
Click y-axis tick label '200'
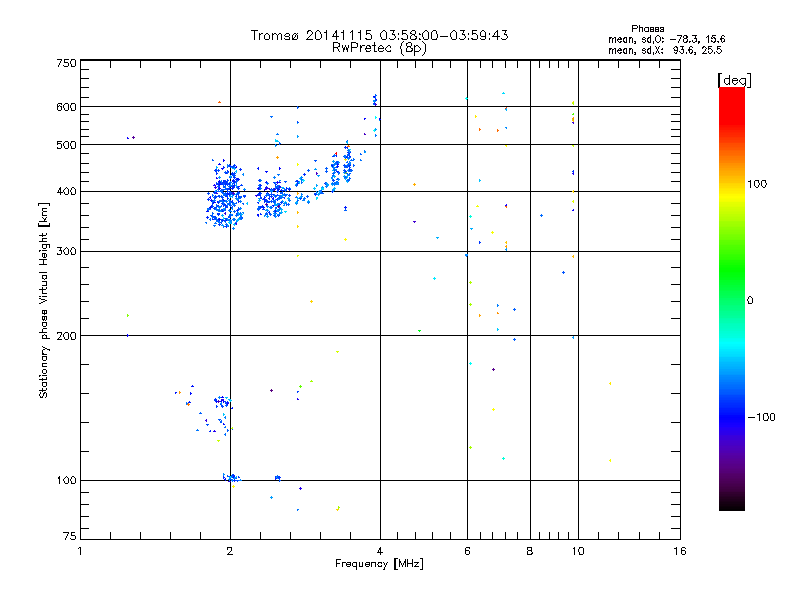pyautogui.click(x=66, y=336)
